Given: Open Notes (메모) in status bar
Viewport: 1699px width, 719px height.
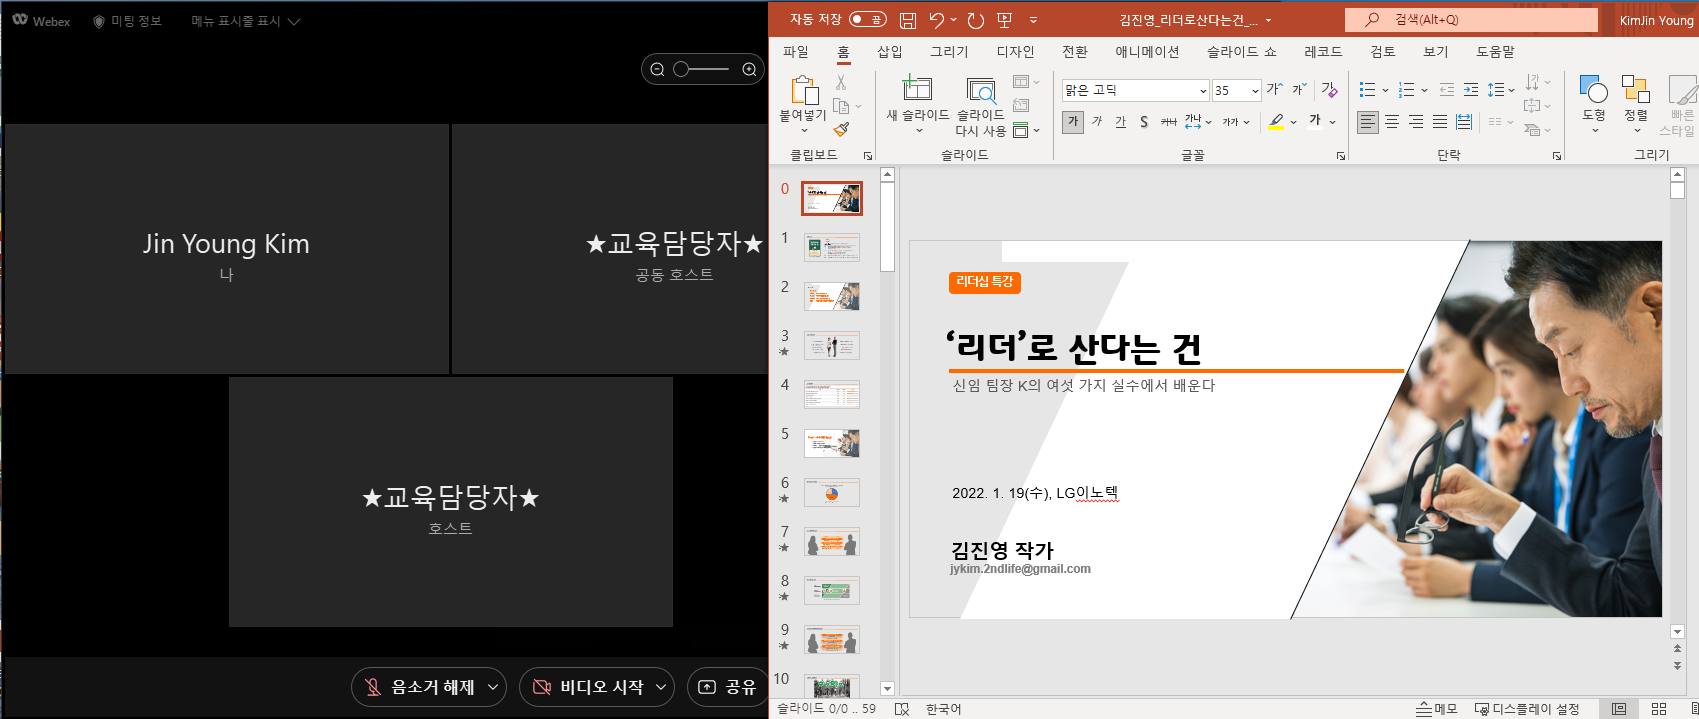Looking at the screenshot, I should (x=1437, y=709).
